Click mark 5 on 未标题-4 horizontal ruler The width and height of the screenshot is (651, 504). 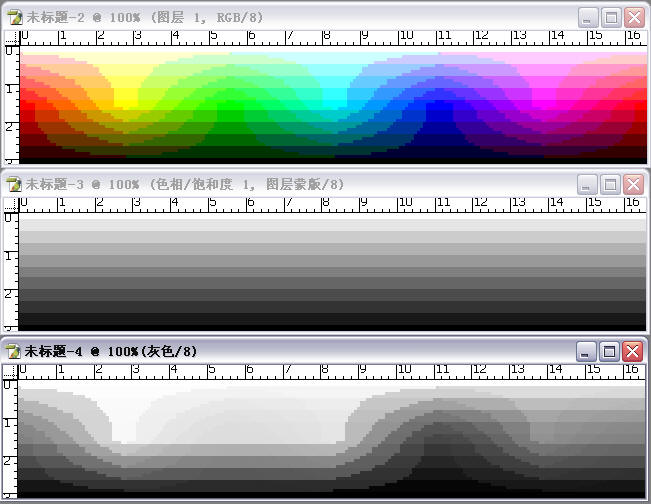(212, 369)
